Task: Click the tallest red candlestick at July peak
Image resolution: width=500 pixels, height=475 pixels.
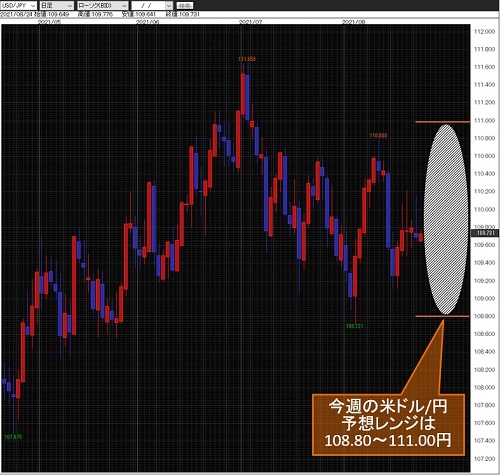Action: click(x=243, y=94)
